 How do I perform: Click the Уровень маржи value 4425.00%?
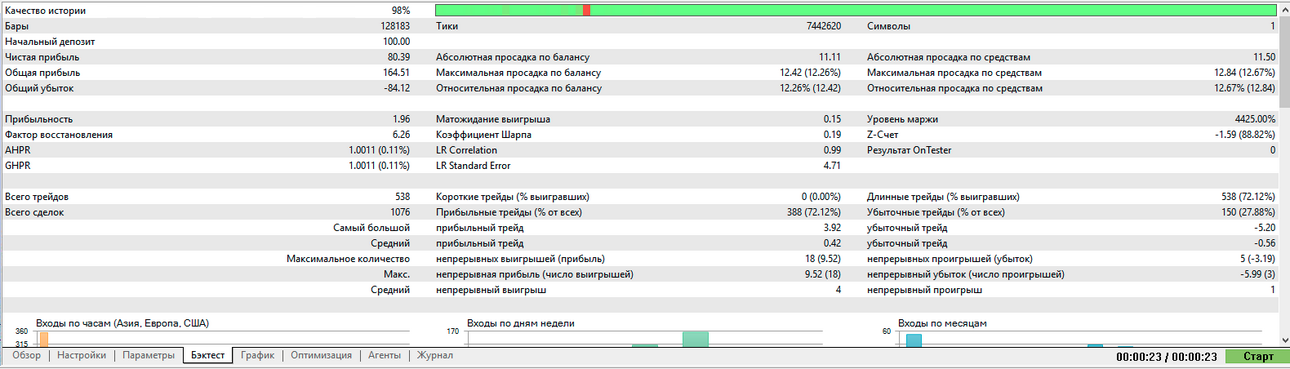pyautogui.click(x=1256, y=119)
